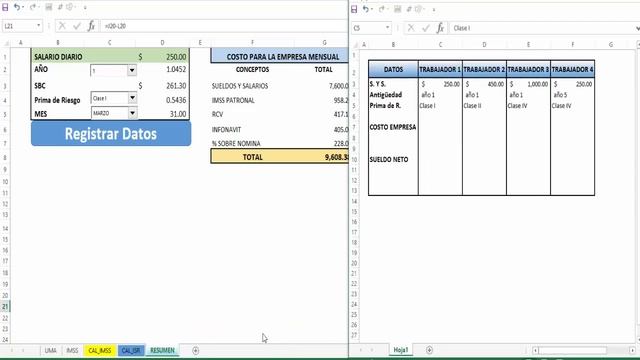Image resolution: width=640 pixels, height=360 pixels.
Task: Click Save icon in right Excel window
Action: tap(354, 9)
